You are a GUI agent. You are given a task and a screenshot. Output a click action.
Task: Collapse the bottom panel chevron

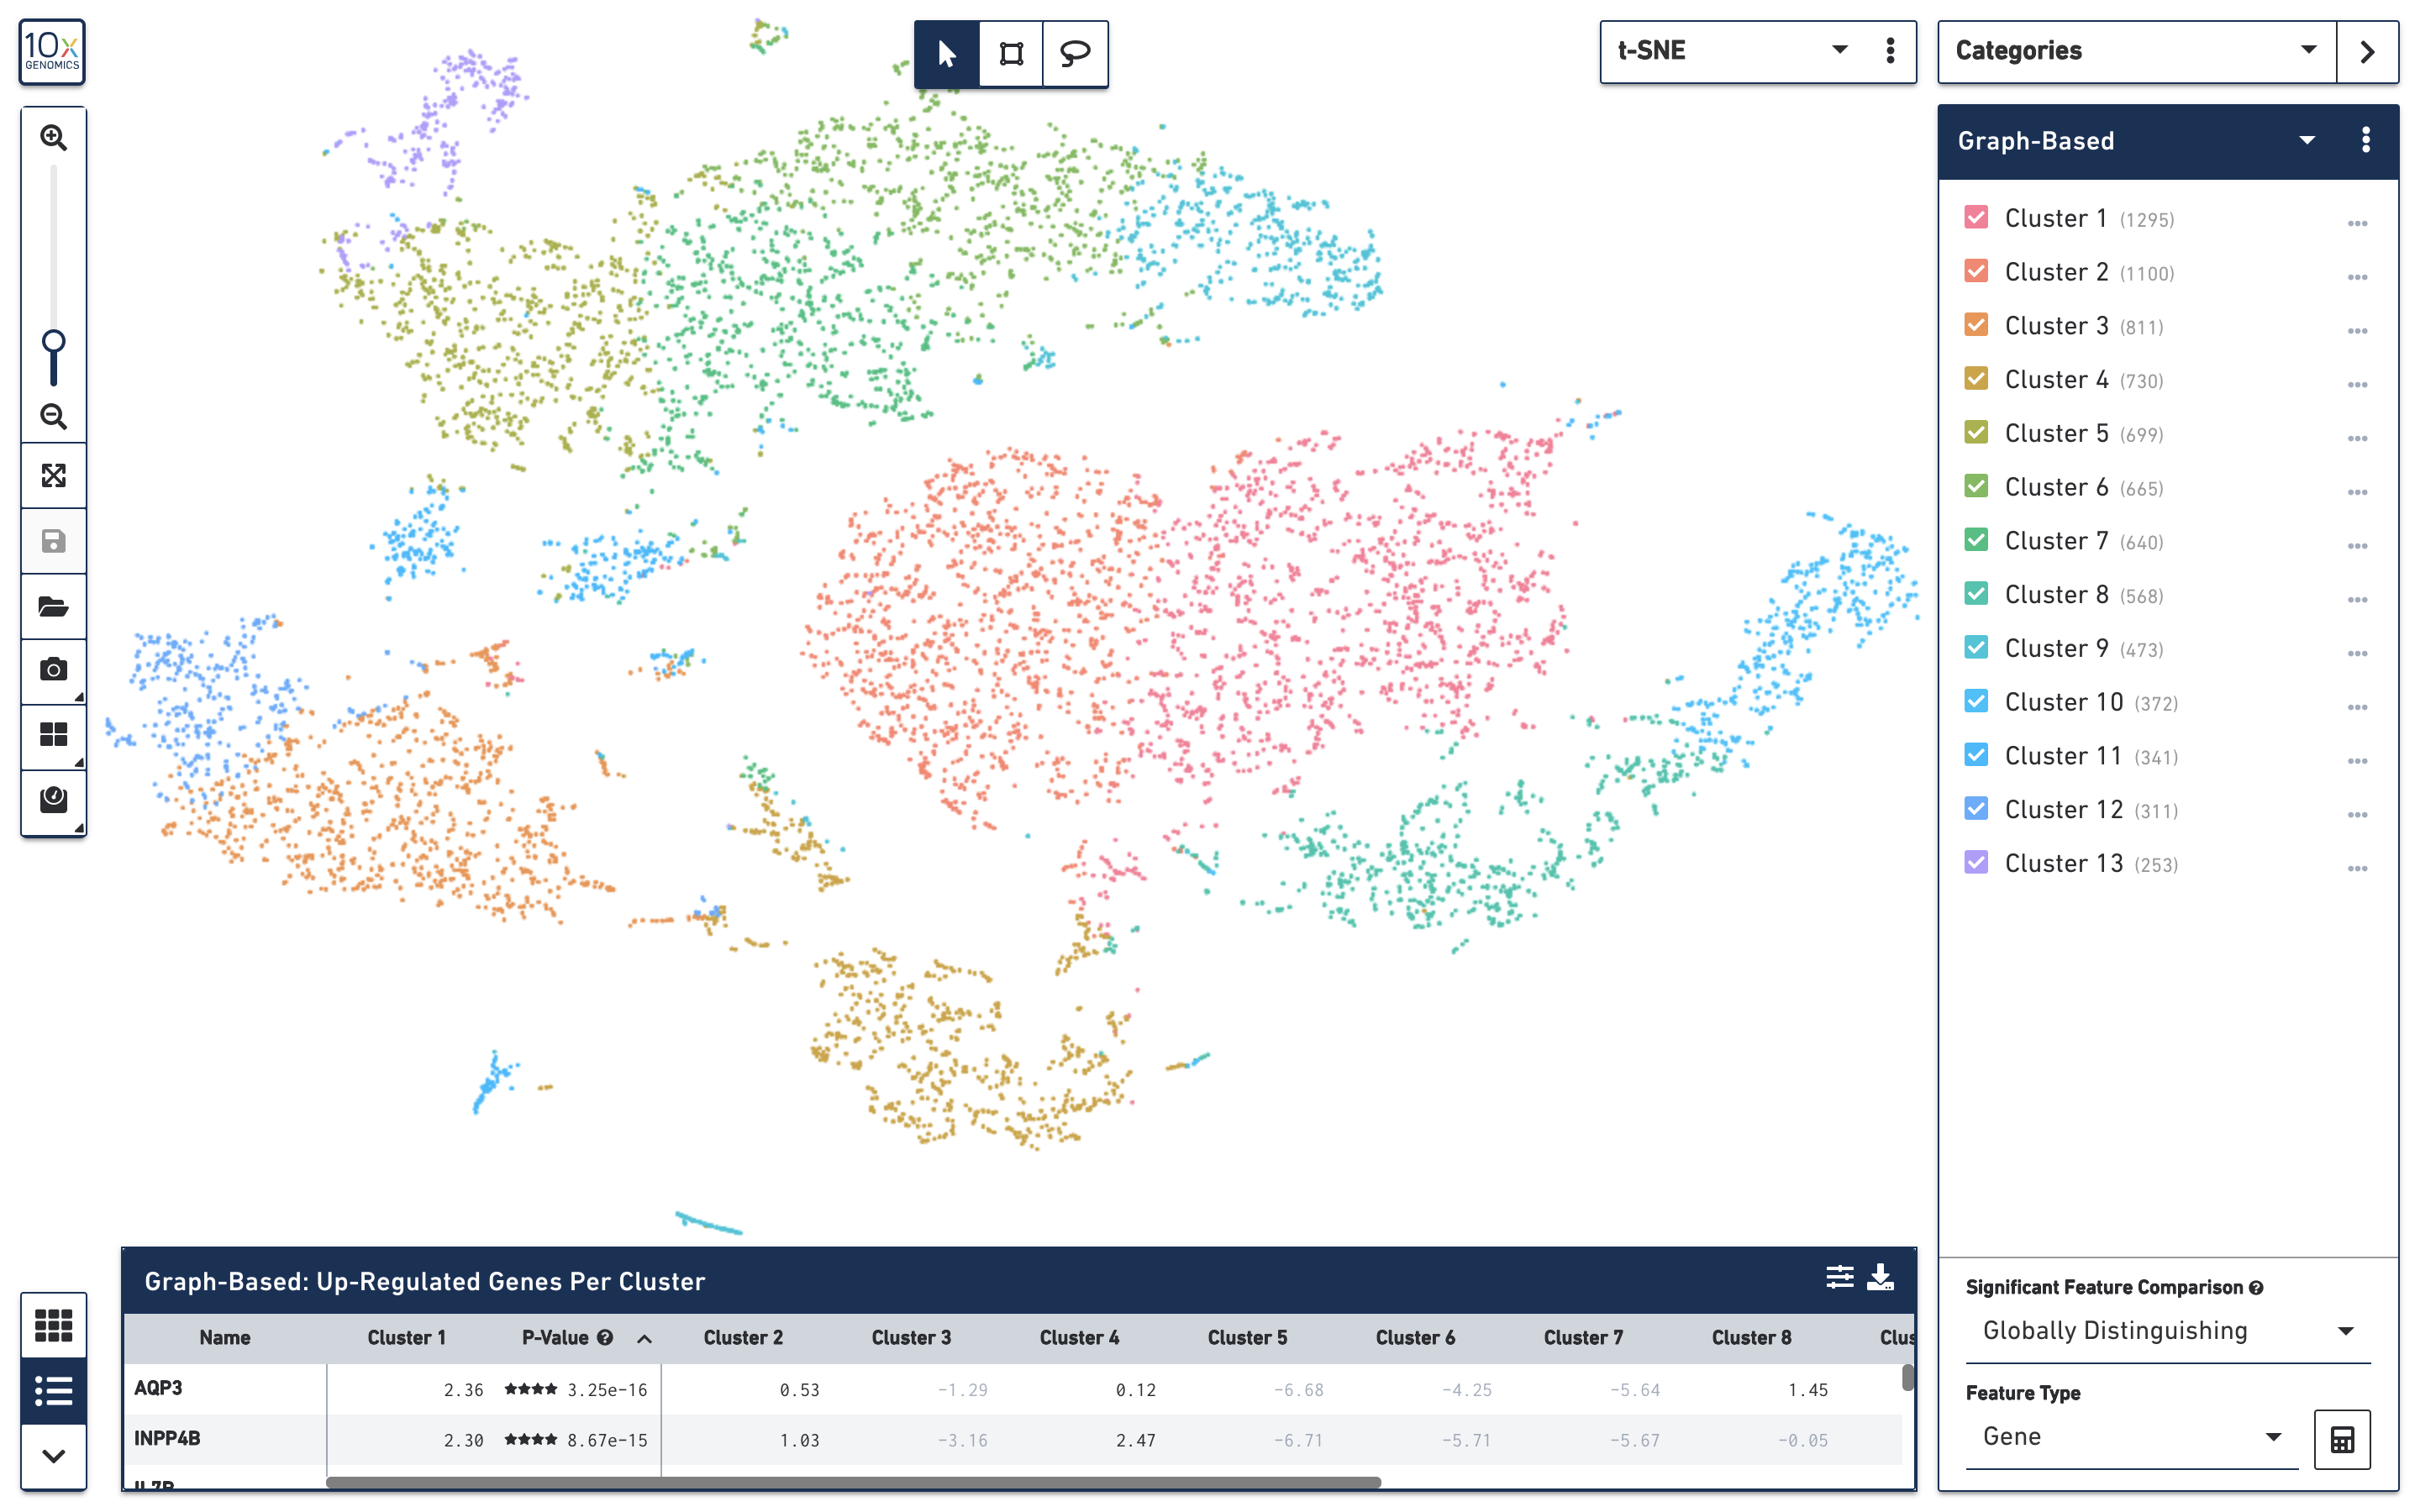click(x=53, y=1456)
